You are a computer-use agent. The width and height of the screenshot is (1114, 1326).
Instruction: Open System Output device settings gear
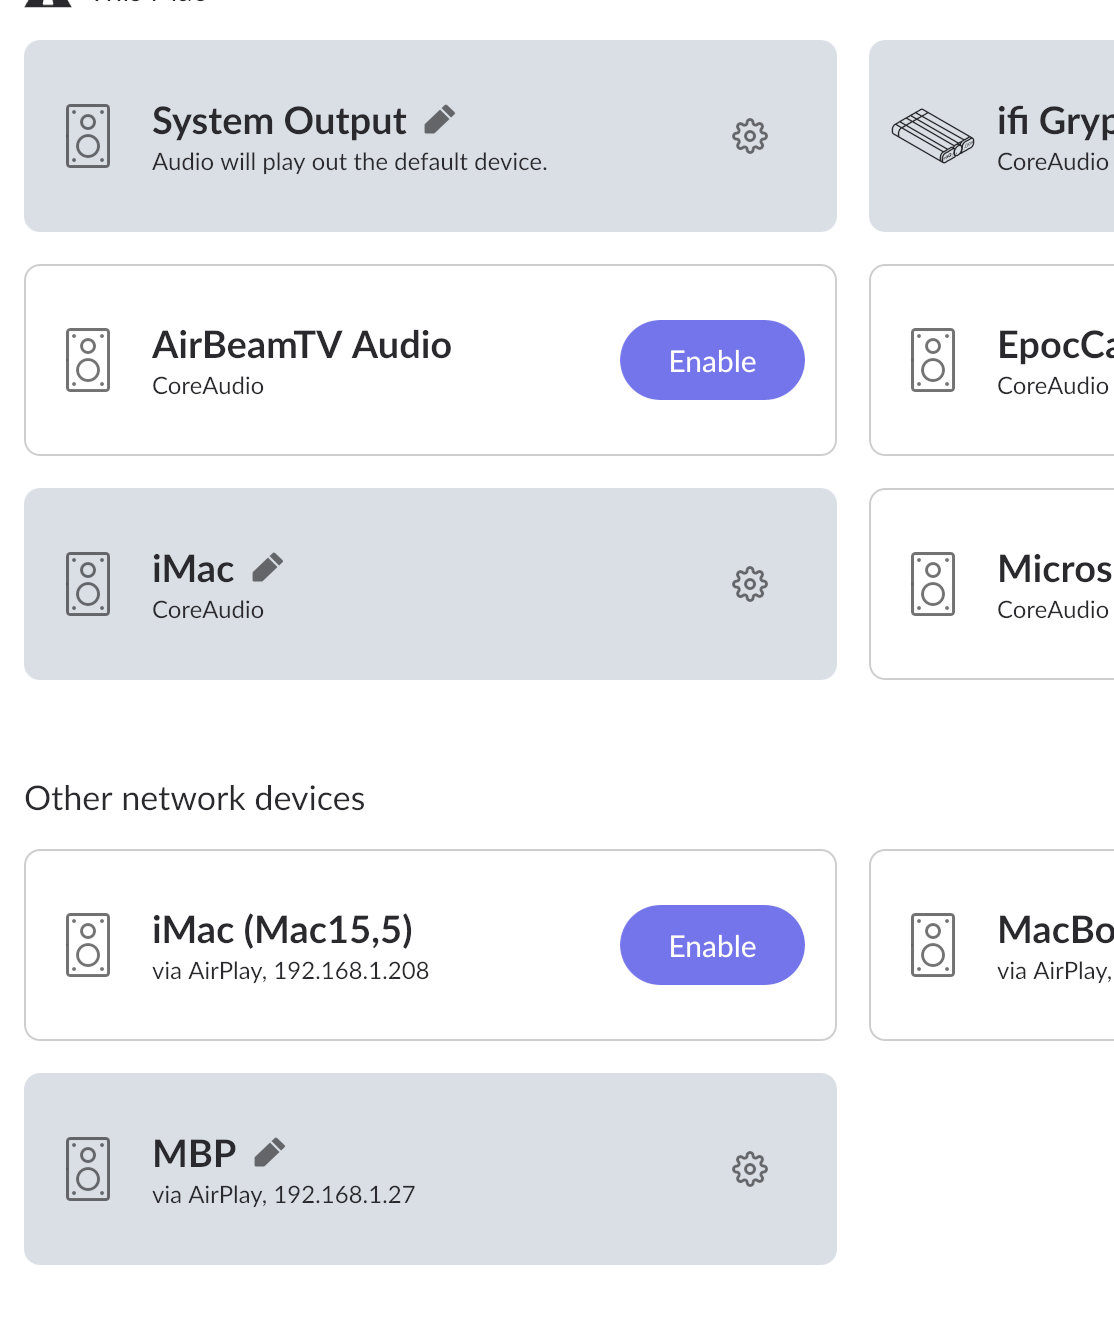(x=749, y=136)
